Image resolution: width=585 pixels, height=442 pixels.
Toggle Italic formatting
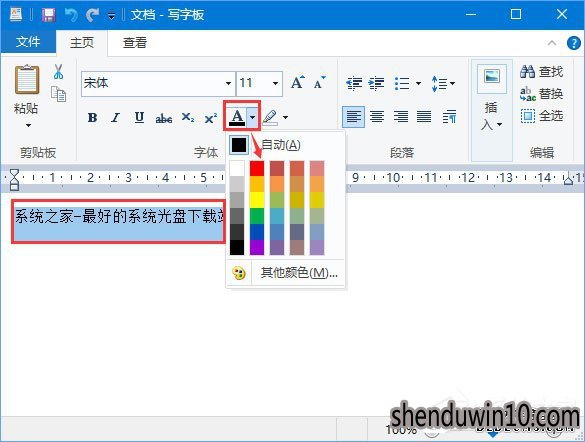click(116, 118)
